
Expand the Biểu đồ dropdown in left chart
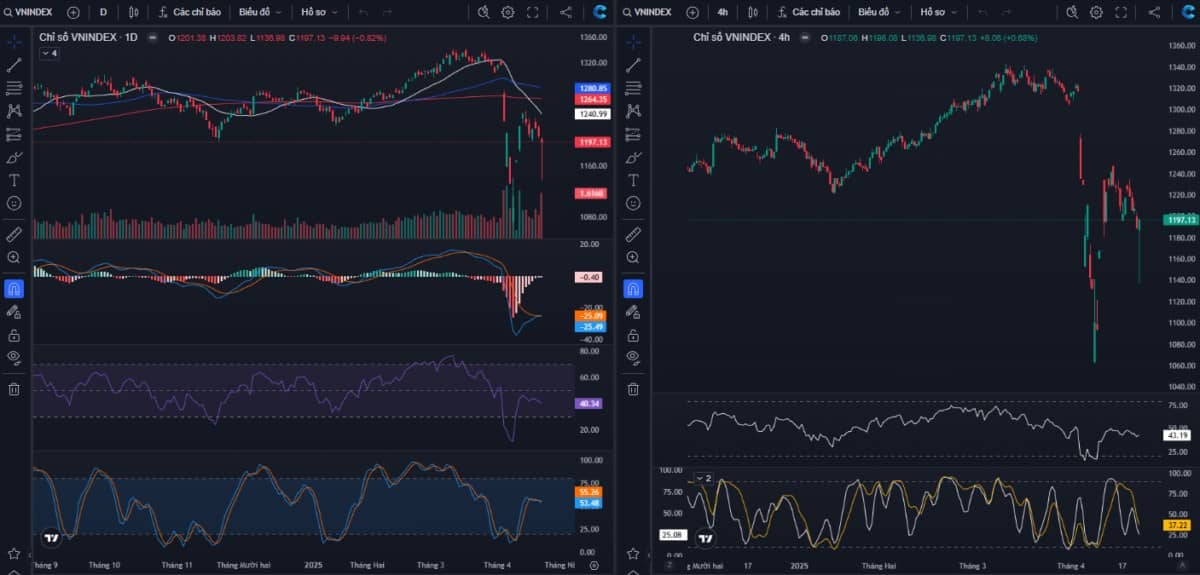(260, 12)
